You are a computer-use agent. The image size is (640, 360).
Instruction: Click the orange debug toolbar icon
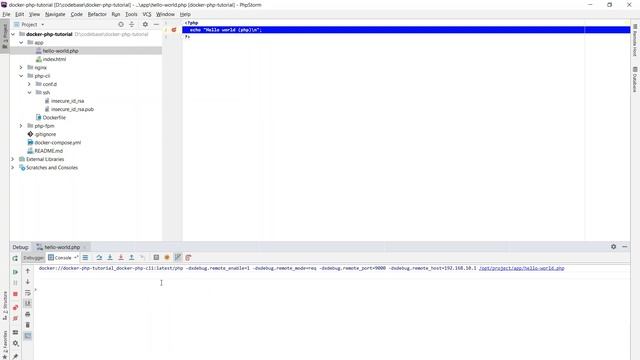[167, 258]
